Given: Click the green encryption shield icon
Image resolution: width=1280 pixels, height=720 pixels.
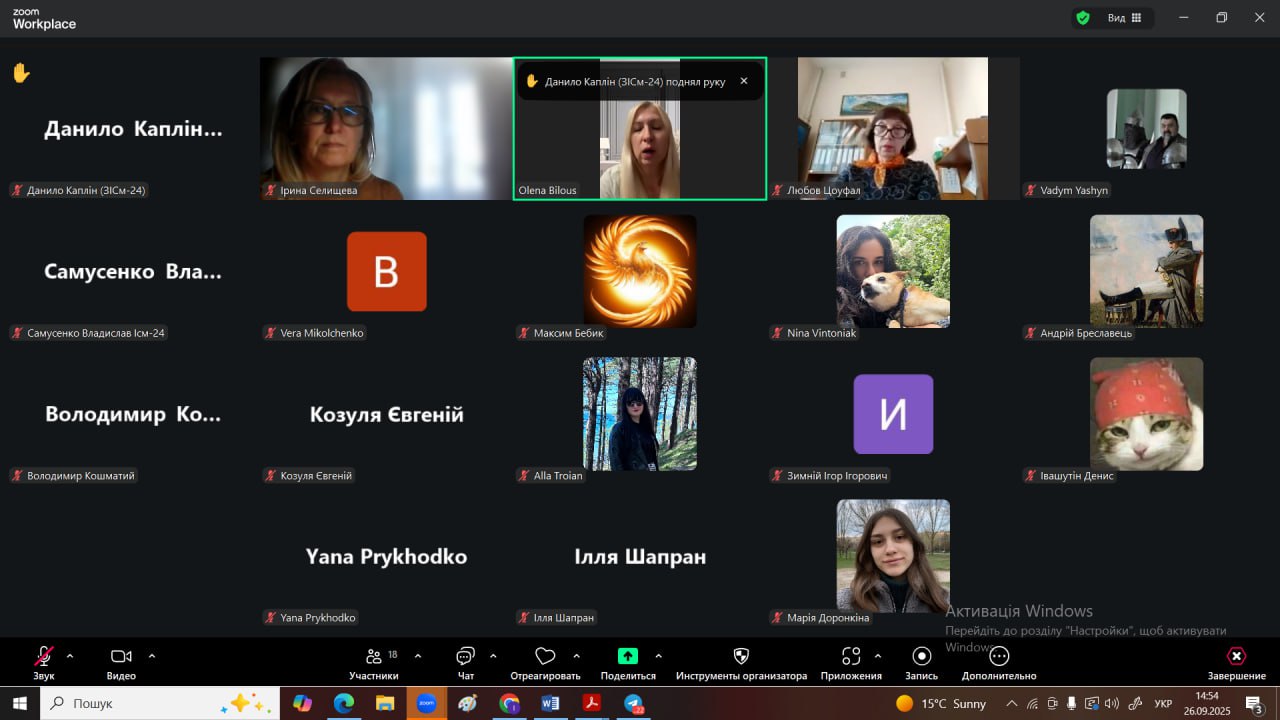Looking at the screenshot, I should point(1083,18).
